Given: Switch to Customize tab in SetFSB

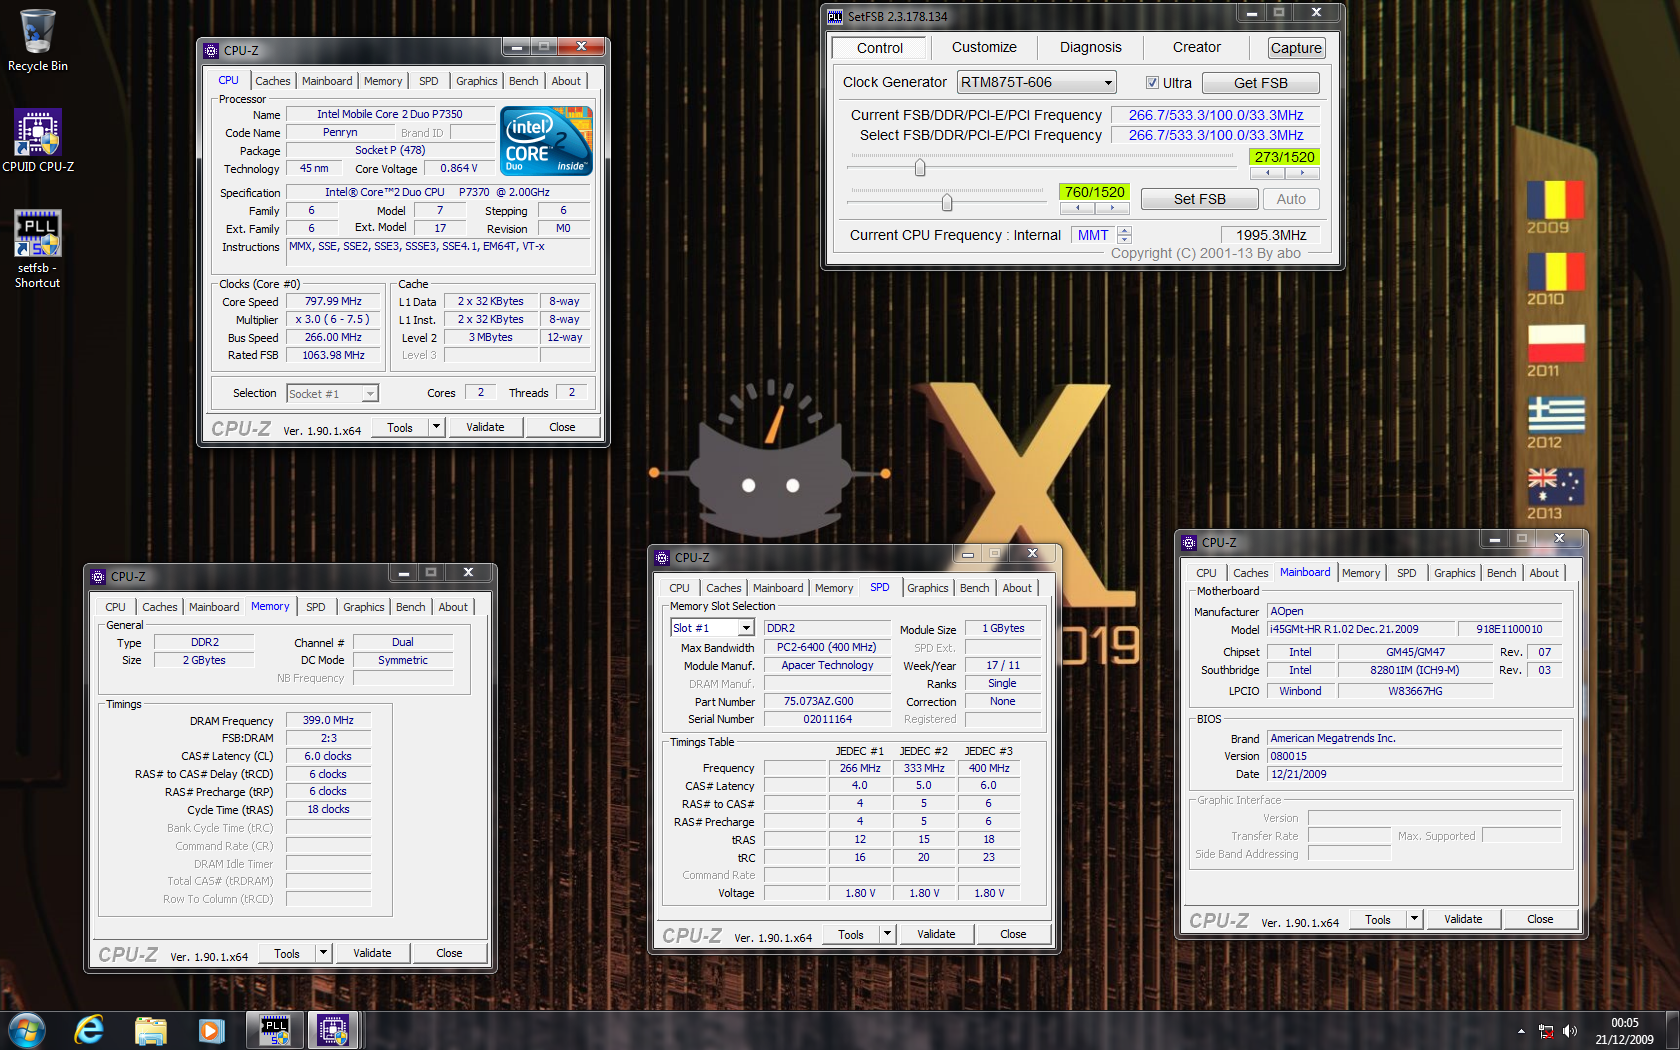Looking at the screenshot, I should pyautogui.click(x=984, y=47).
